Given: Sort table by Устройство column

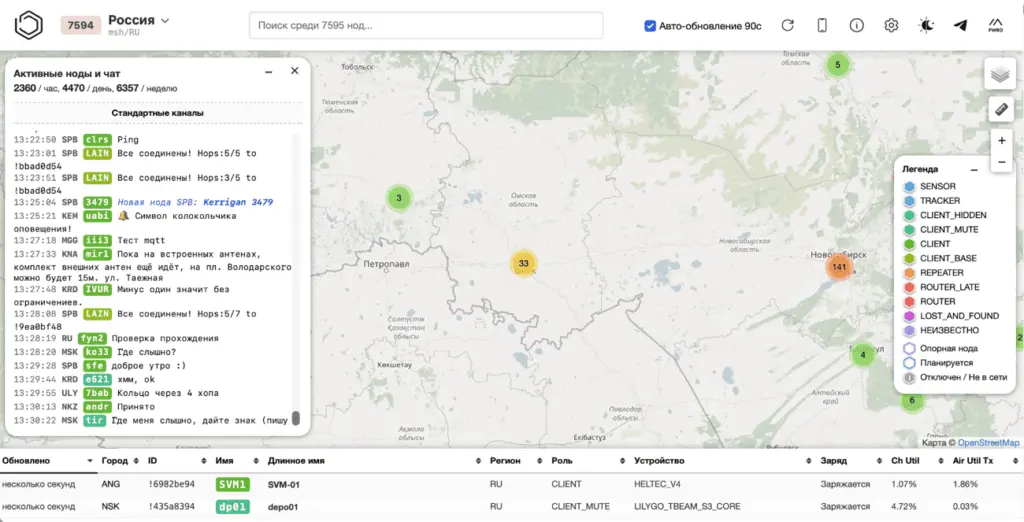Looking at the screenshot, I should pos(659,461).
